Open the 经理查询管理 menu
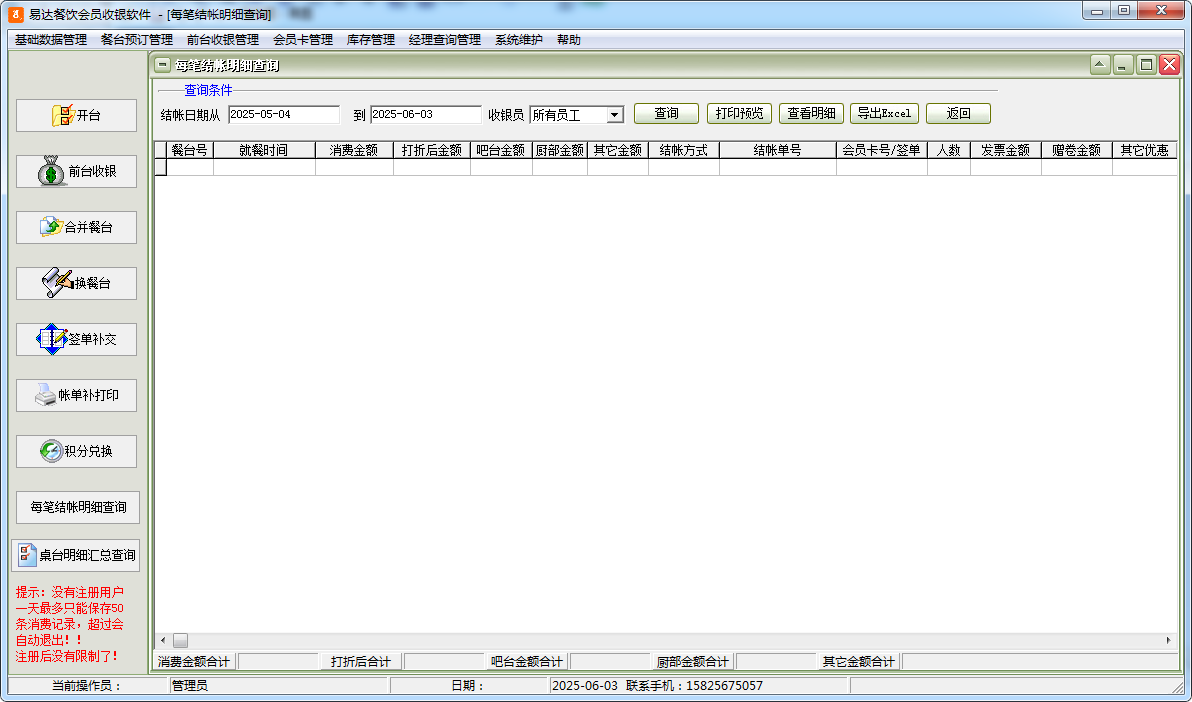The height and width of the screenshot is (702, 1192). (x=444, y=40)
